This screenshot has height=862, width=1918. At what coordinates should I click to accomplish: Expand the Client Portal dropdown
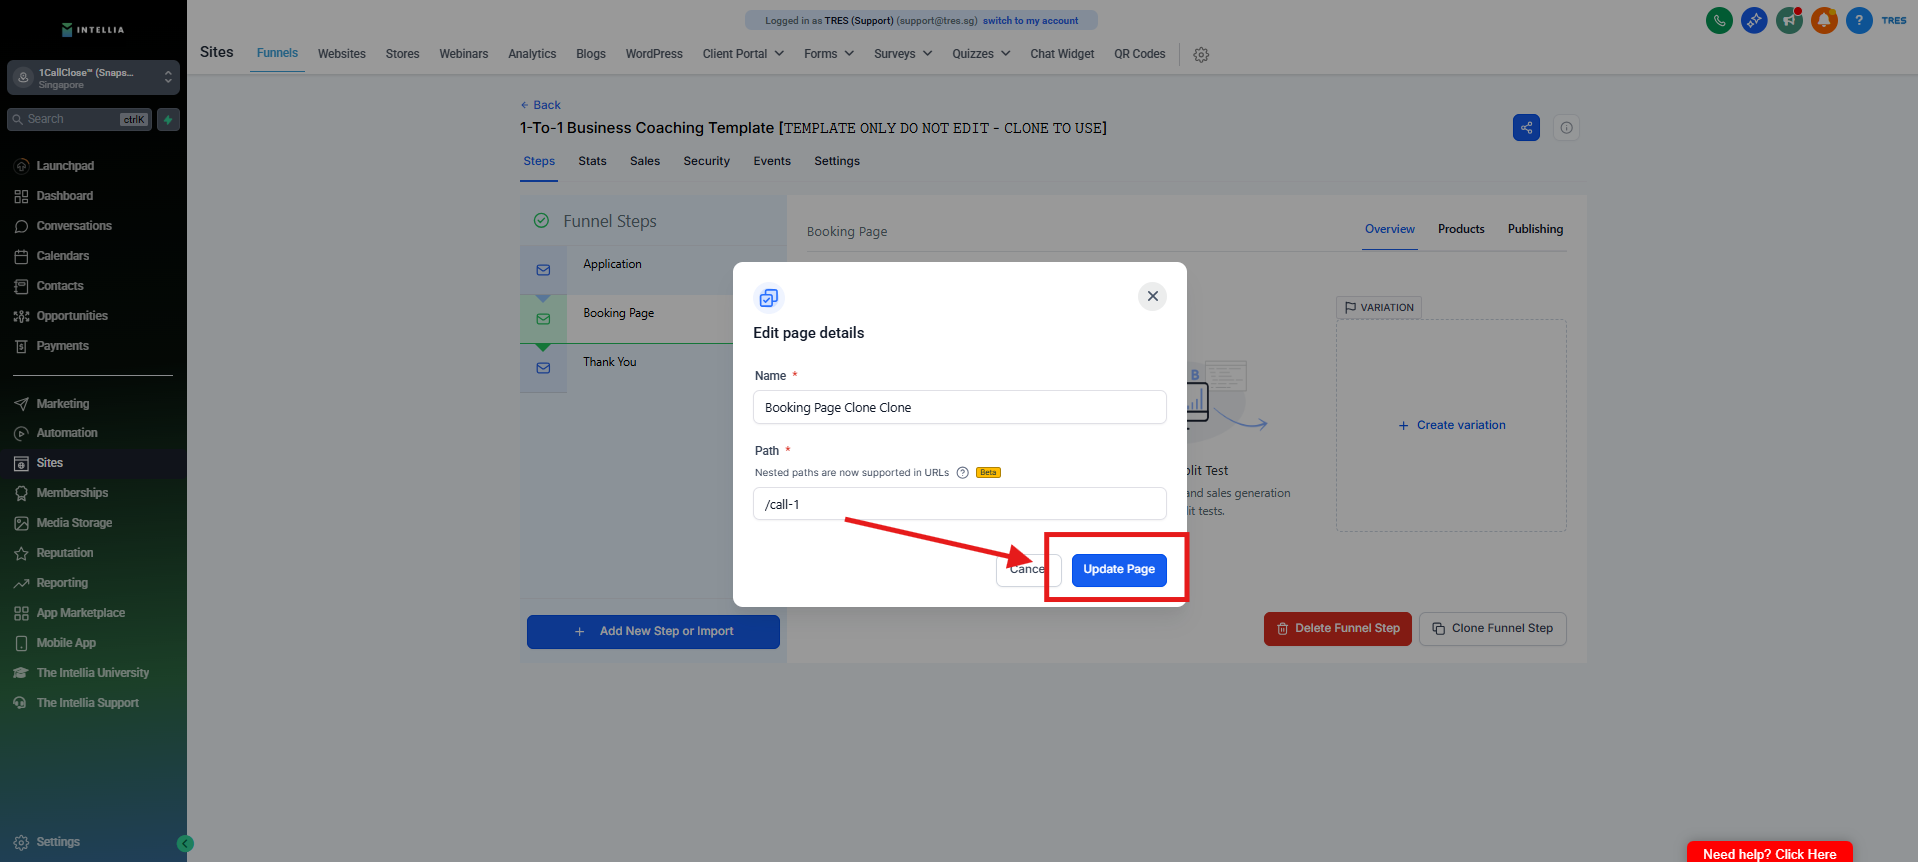click(743, 54)
